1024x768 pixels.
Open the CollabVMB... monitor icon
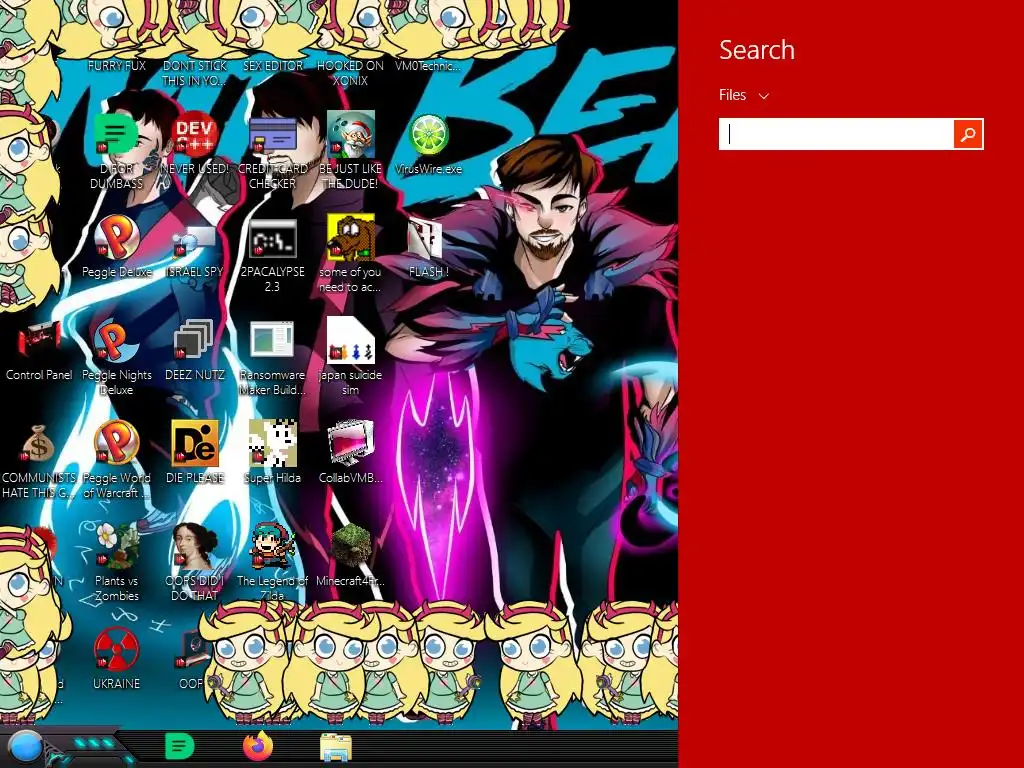click(351, 443)
